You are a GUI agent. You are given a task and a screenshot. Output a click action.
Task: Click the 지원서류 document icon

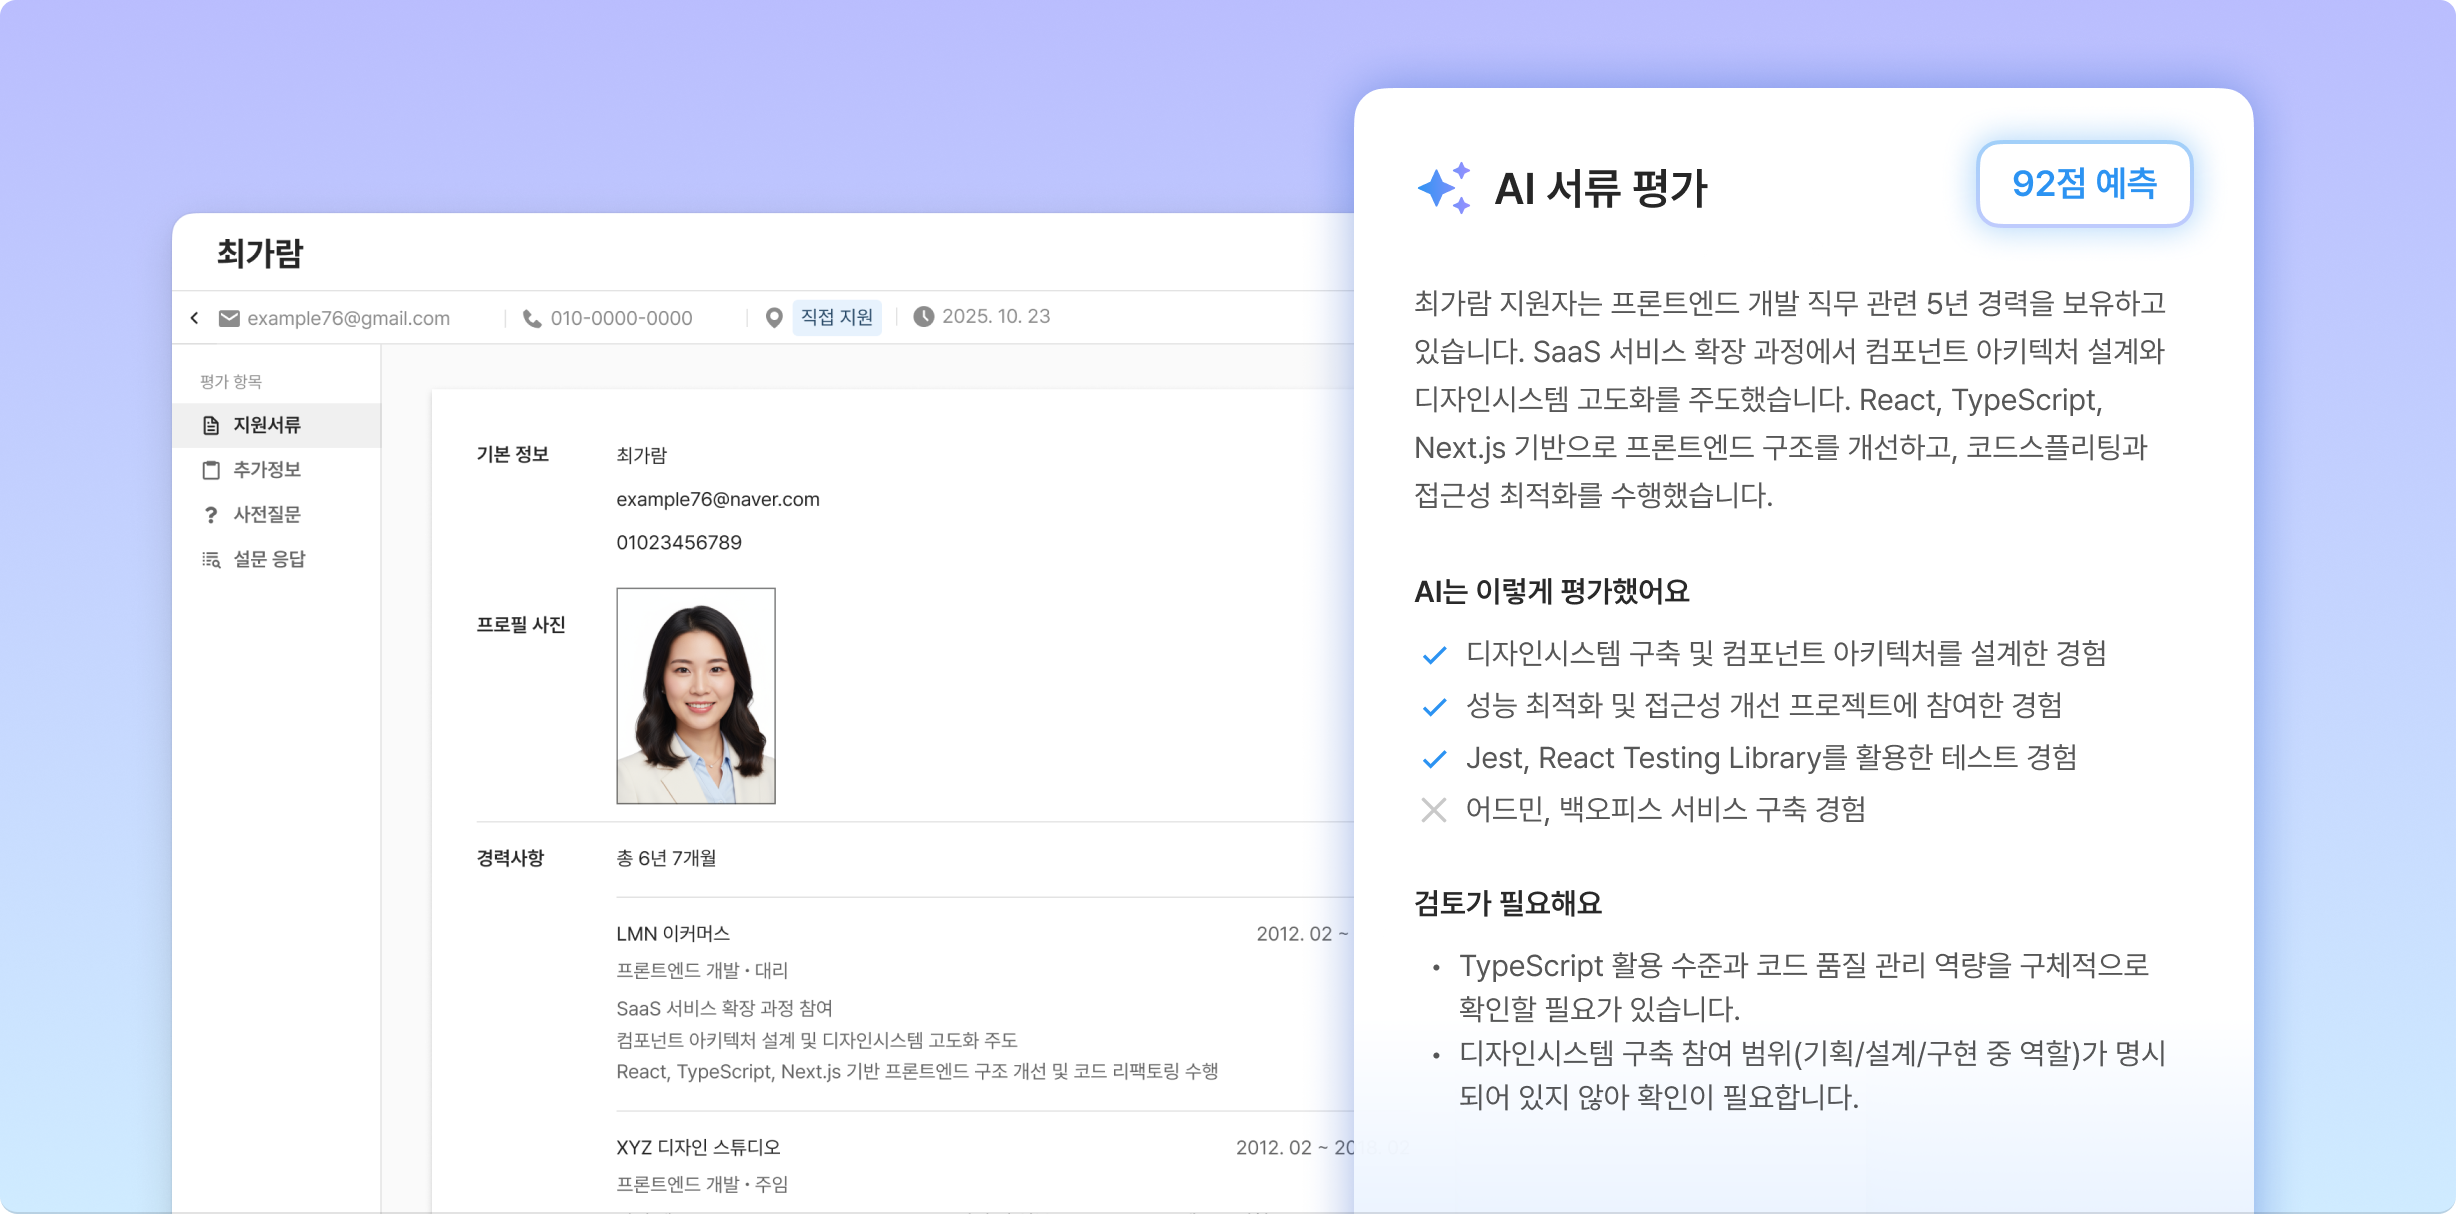pyautogui.click(x=211, y=426)
